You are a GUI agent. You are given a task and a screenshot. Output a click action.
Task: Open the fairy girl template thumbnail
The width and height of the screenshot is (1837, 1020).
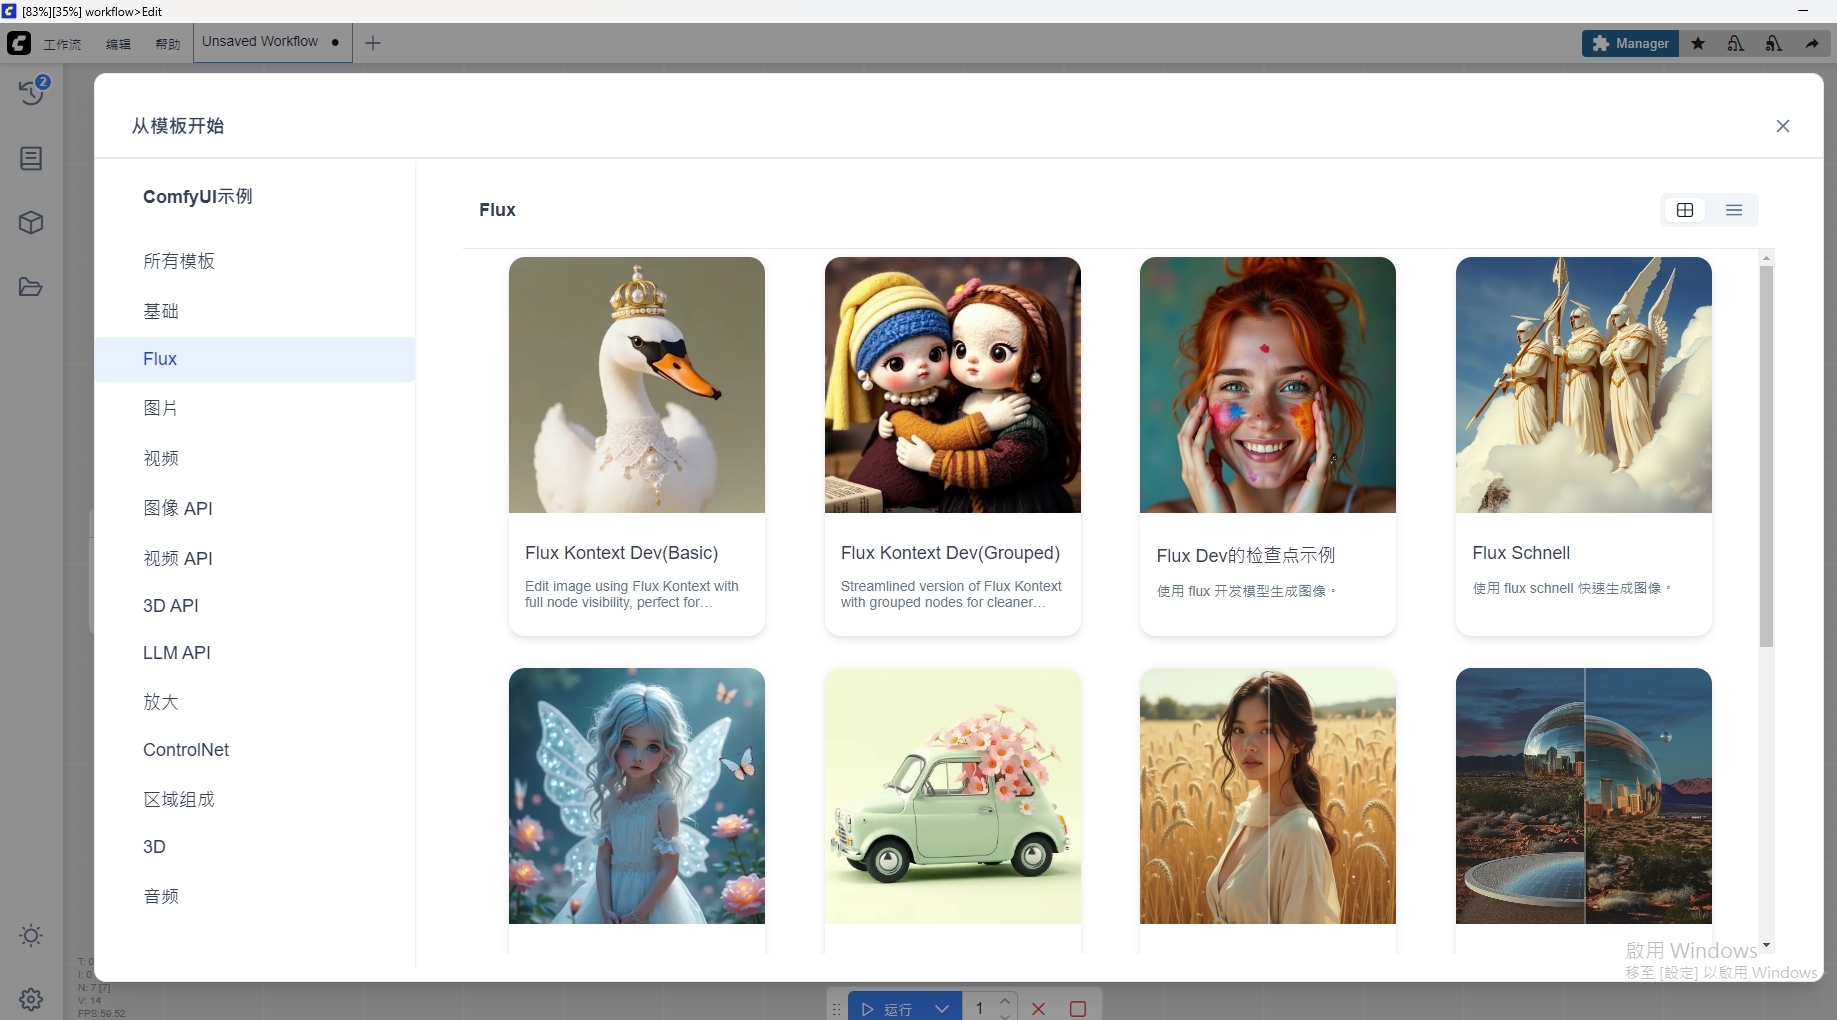click(x=637, y=796)
